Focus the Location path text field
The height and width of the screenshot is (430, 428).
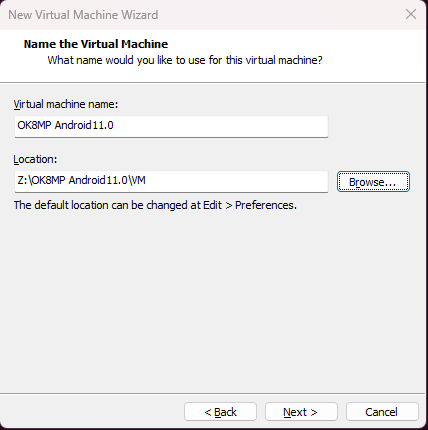[171, 181]
